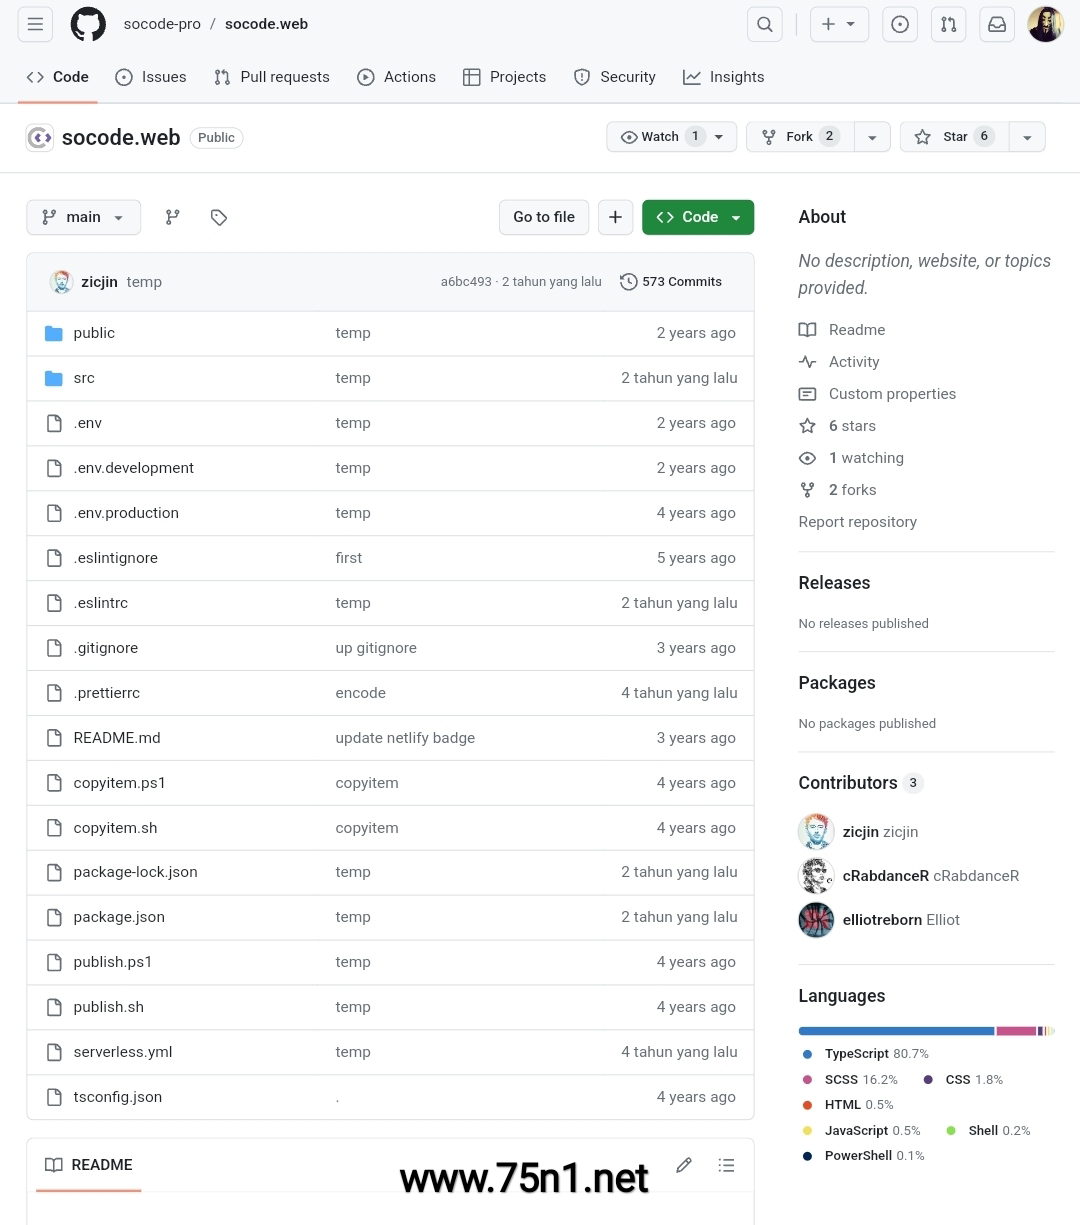Open the serverless.yml file
This screenshot has width=1080, height=1225.
(123, 1052)
